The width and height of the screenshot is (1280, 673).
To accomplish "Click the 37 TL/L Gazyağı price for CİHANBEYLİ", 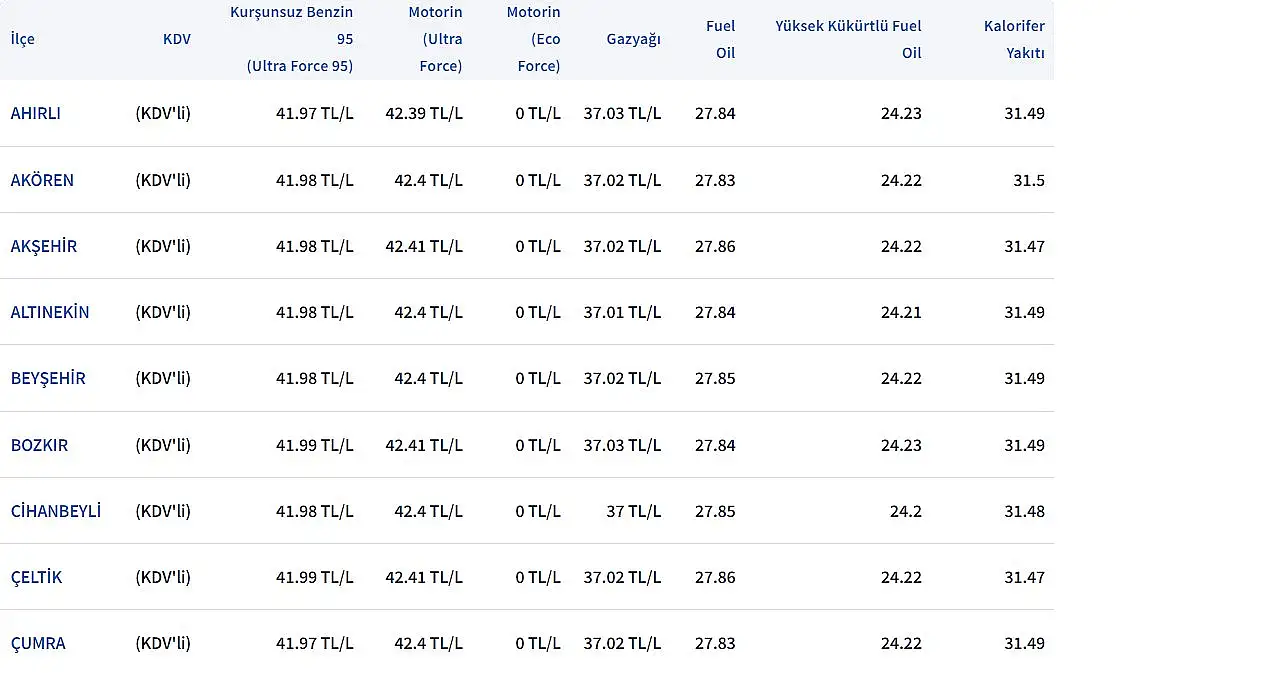I will 633,511.
